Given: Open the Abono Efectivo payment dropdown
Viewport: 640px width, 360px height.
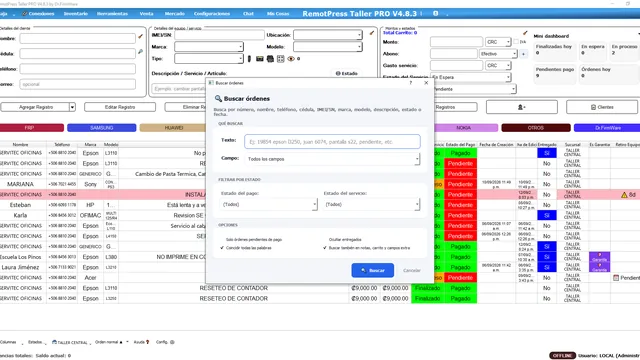Looking at the screenshot, I should click(498, 53).
